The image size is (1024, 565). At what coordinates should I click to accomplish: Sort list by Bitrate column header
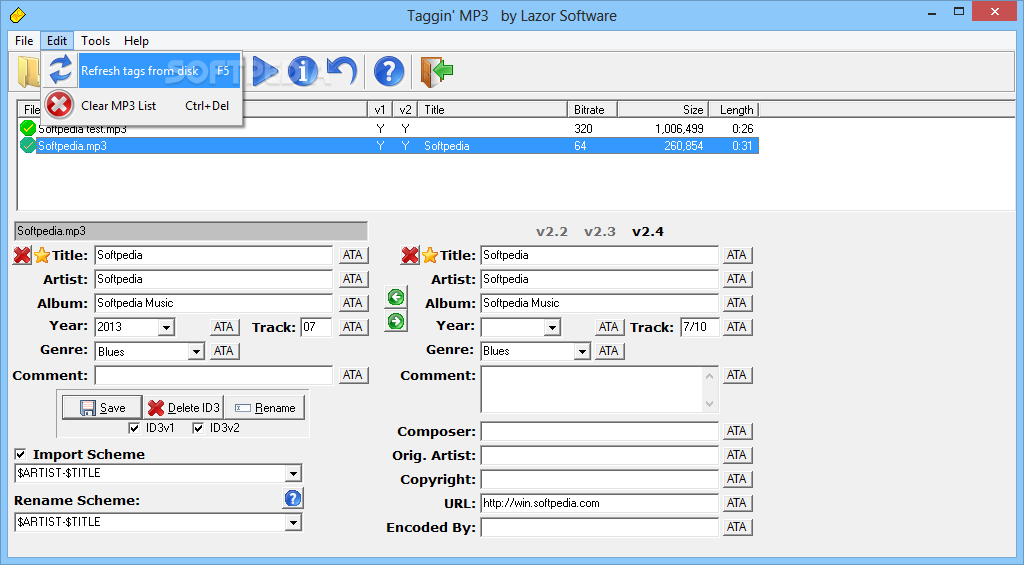tap(592, 110)
